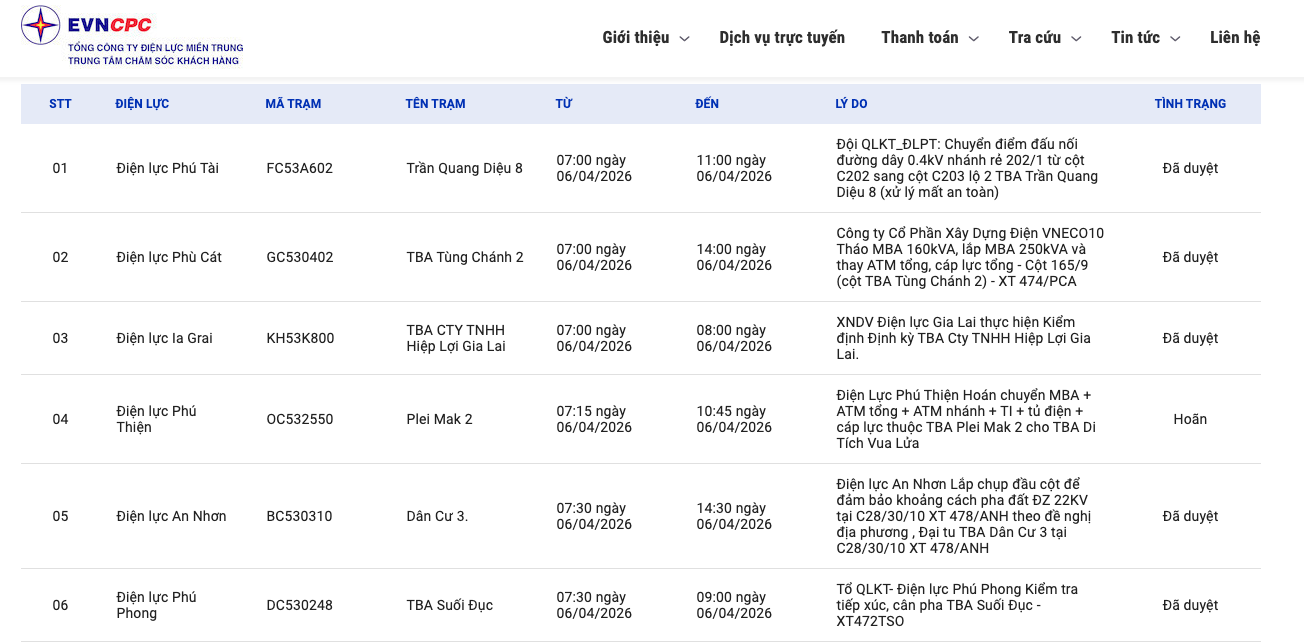This screenshot has height=642, width=1304.
Task: Click the TÌNH TRẠNG column header
Action: tap(1189, 104)
